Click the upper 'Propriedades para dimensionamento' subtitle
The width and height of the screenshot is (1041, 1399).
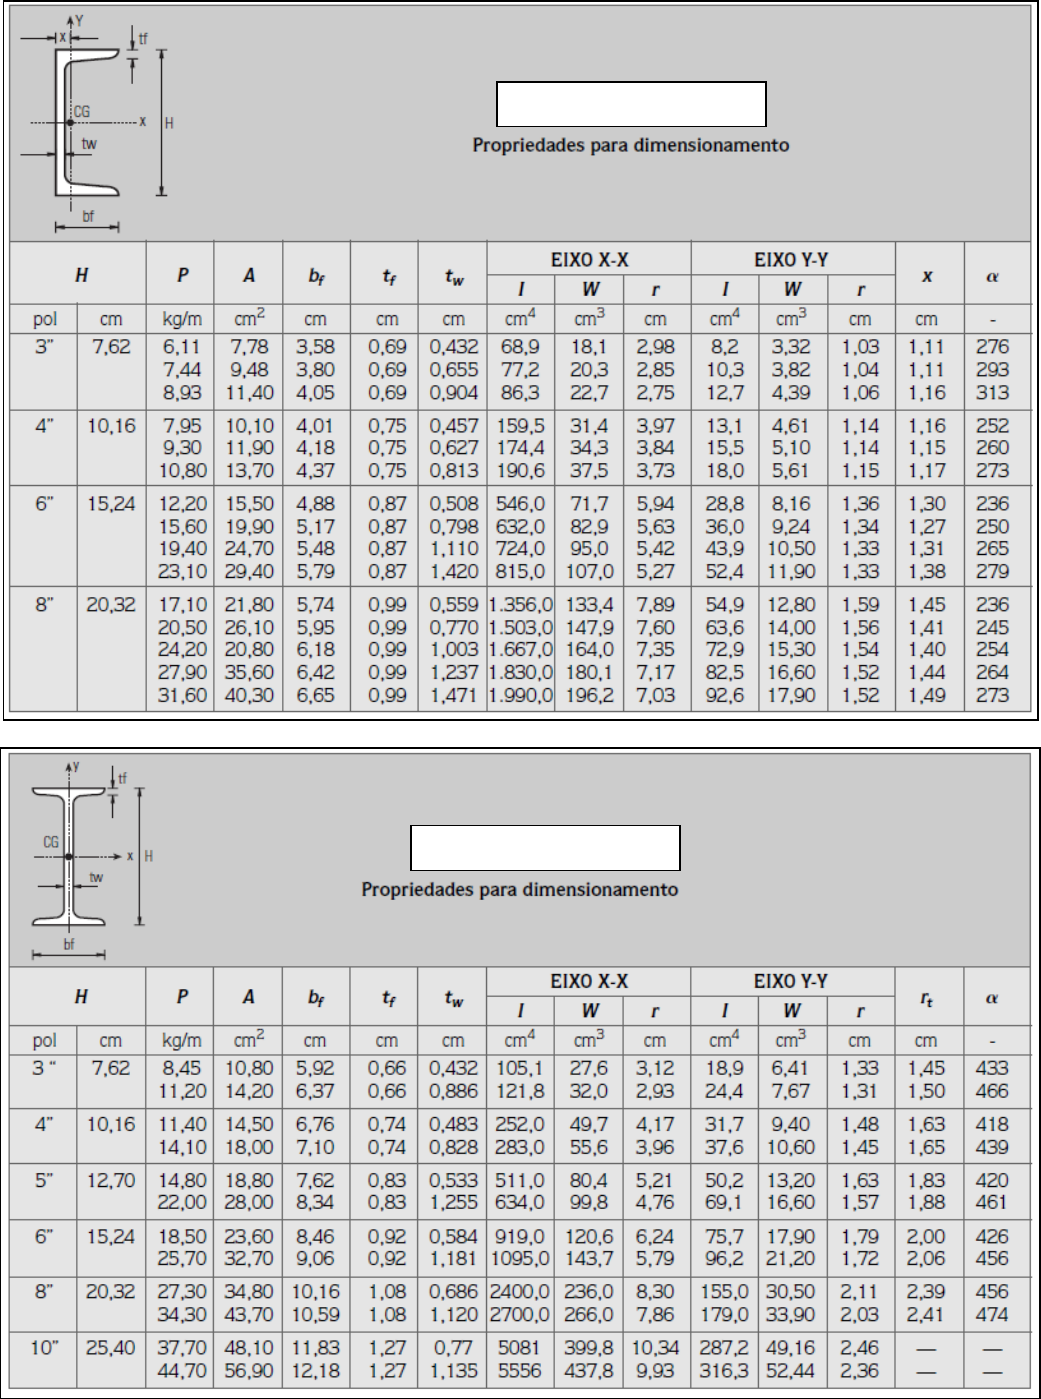pyautogui.click(x=630, y=146)
